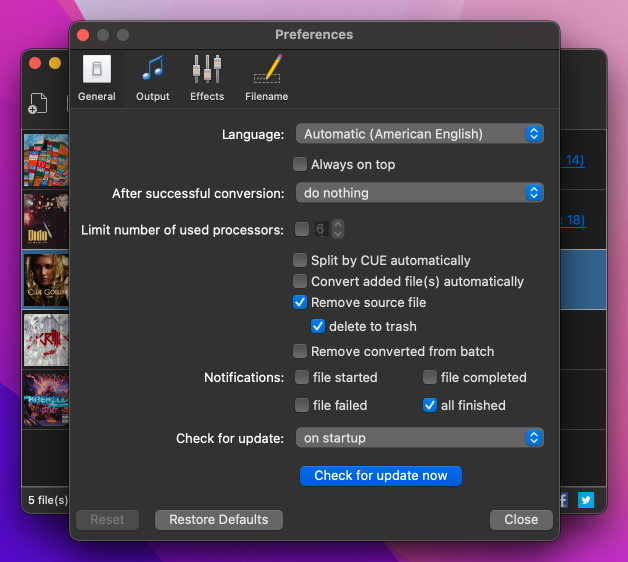Uncheck Remove source file
Image resolution: width=628 pixels, height=562 pixels.
300,302
